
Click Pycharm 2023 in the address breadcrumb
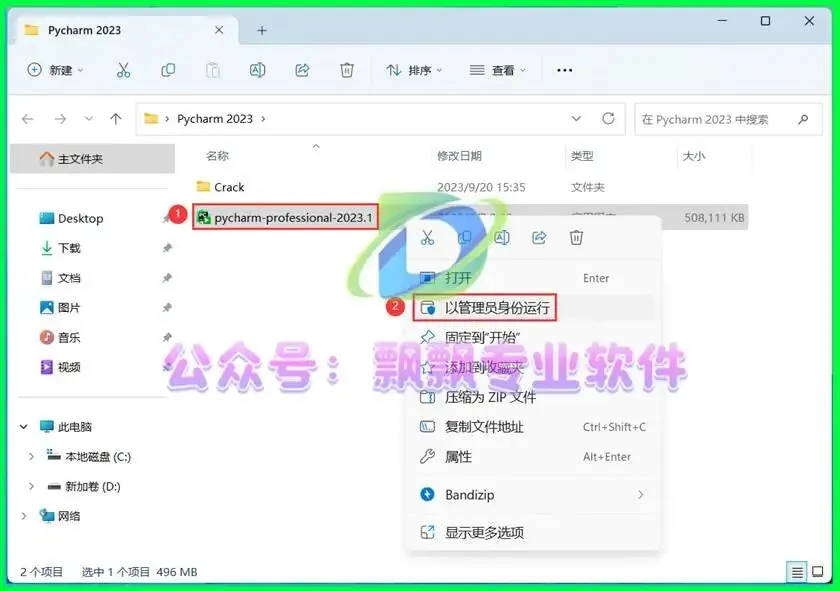tap(215, 119)
